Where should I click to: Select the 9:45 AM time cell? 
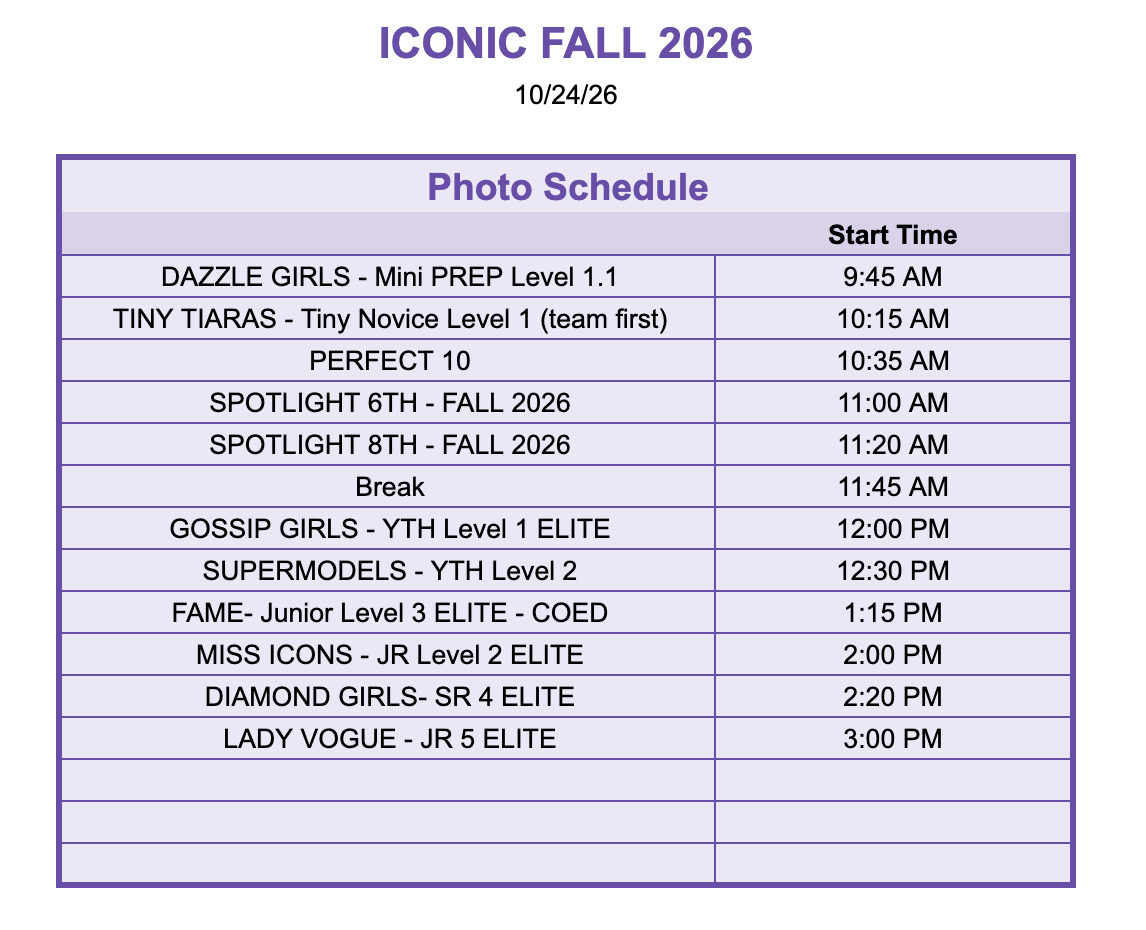892,276
